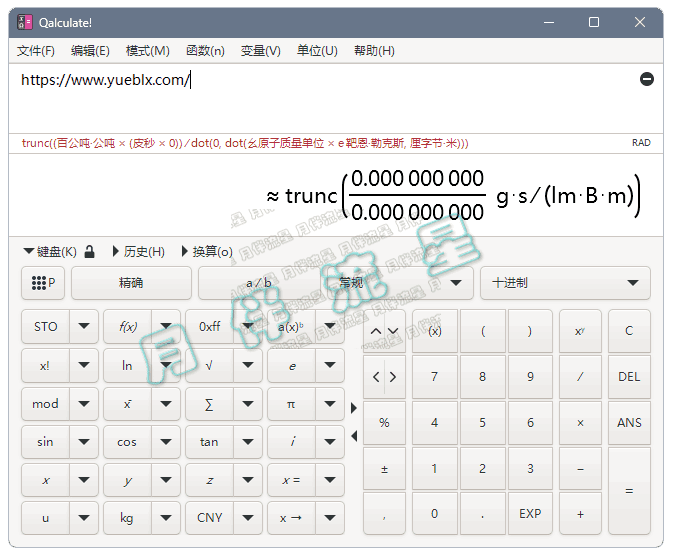Click the division / key
673x557 pixels.
(580, 377)
